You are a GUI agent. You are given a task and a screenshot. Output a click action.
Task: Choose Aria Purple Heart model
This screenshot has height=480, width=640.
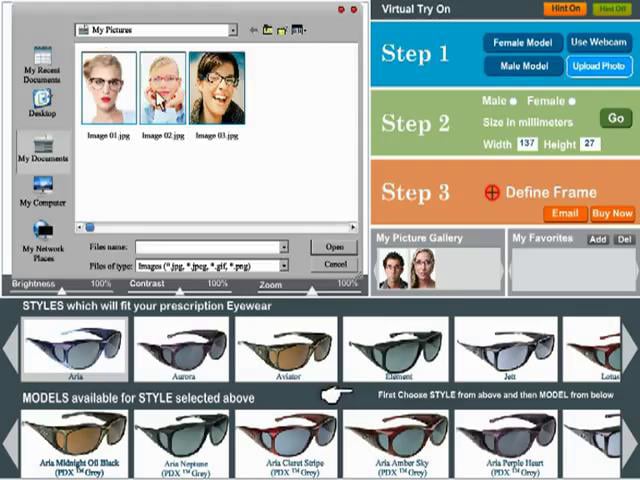pyautogui.click(x=506, y=444)
